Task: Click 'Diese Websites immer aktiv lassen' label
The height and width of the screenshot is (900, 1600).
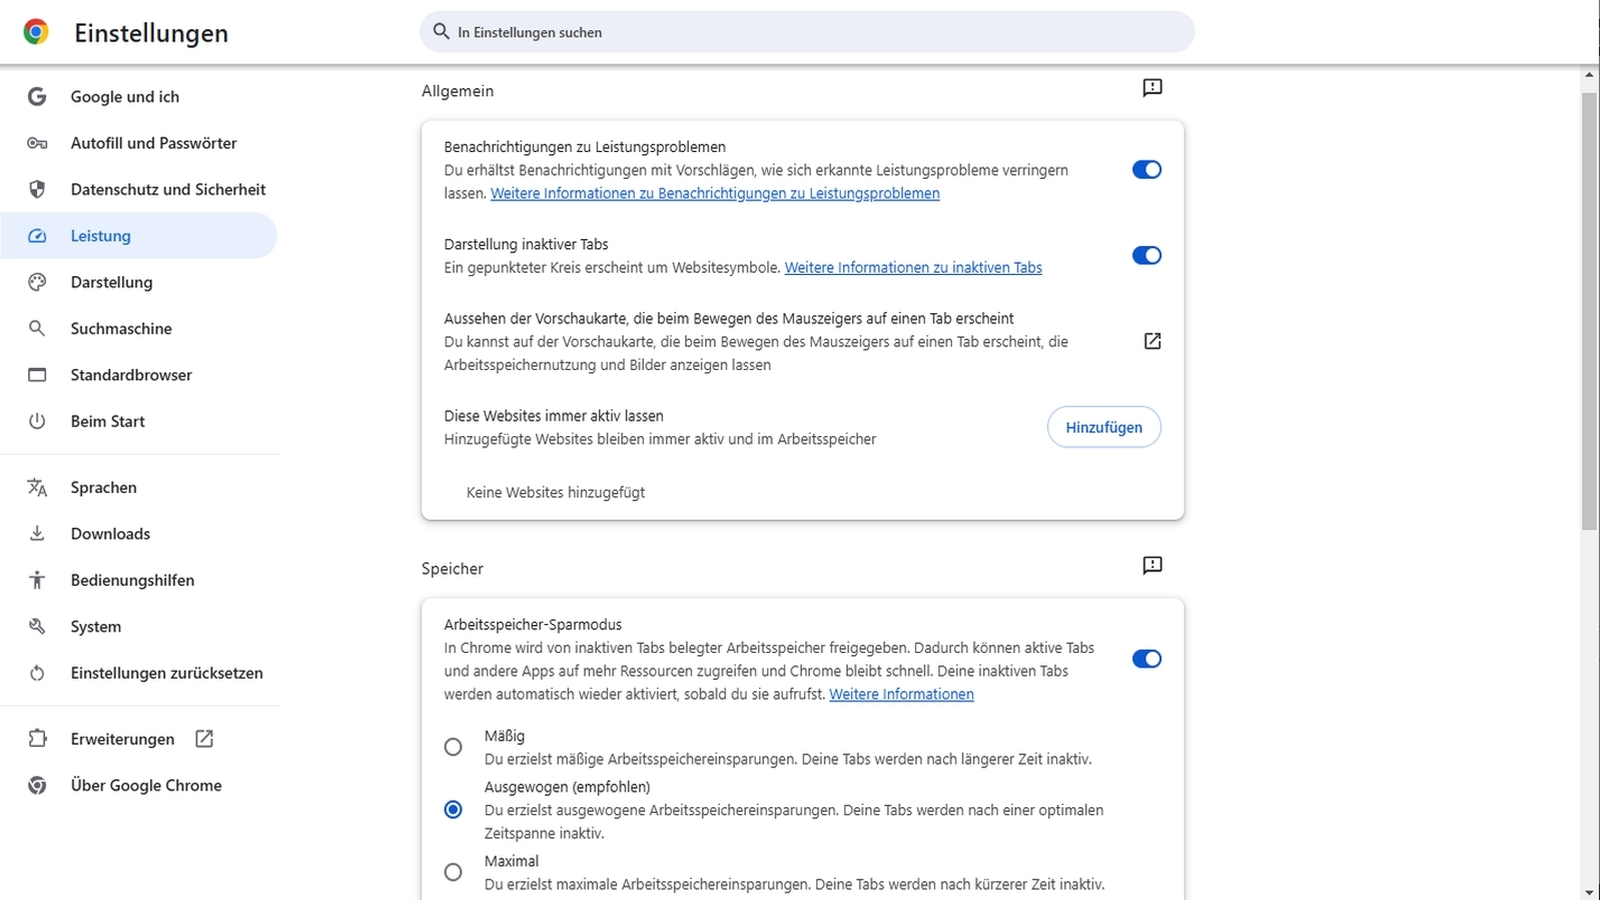Action: pos(554,415)
